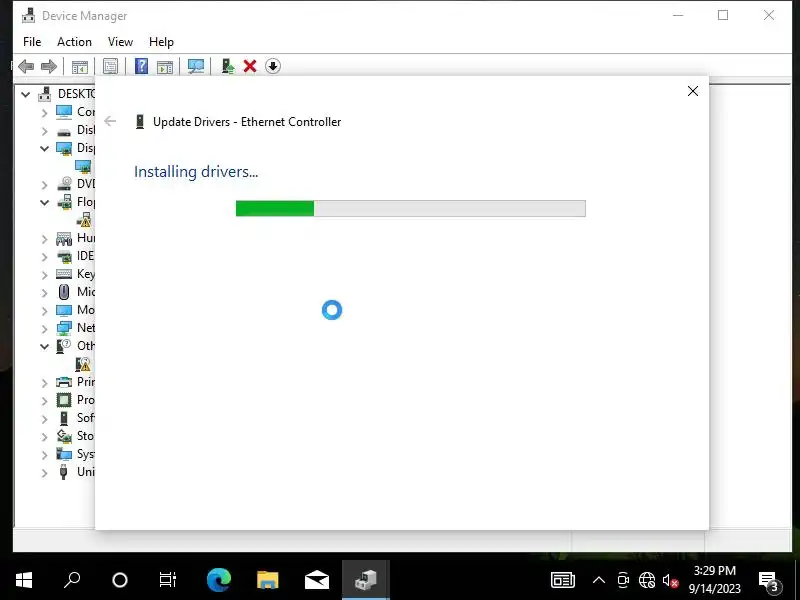Open the Action menu
Image resolution: width=800 pixels, height=600 pixels.
pyautogui.click(x=74, y=42)
